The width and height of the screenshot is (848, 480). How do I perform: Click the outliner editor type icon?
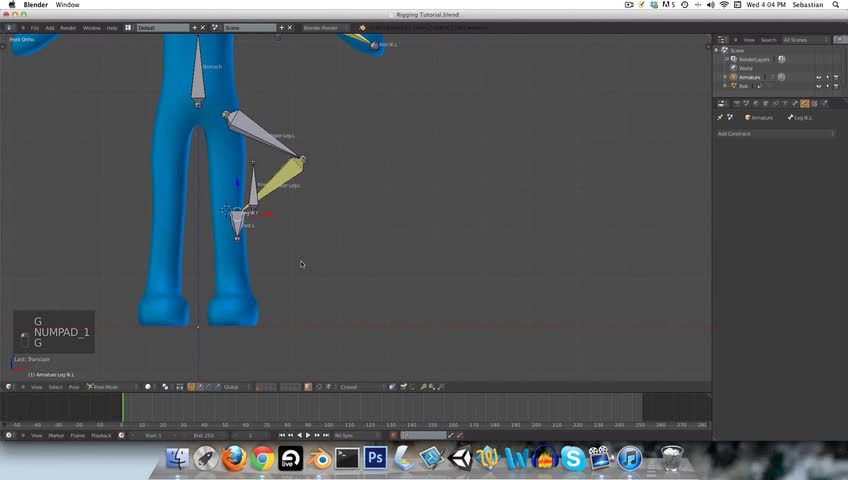(x=721, y=40)
